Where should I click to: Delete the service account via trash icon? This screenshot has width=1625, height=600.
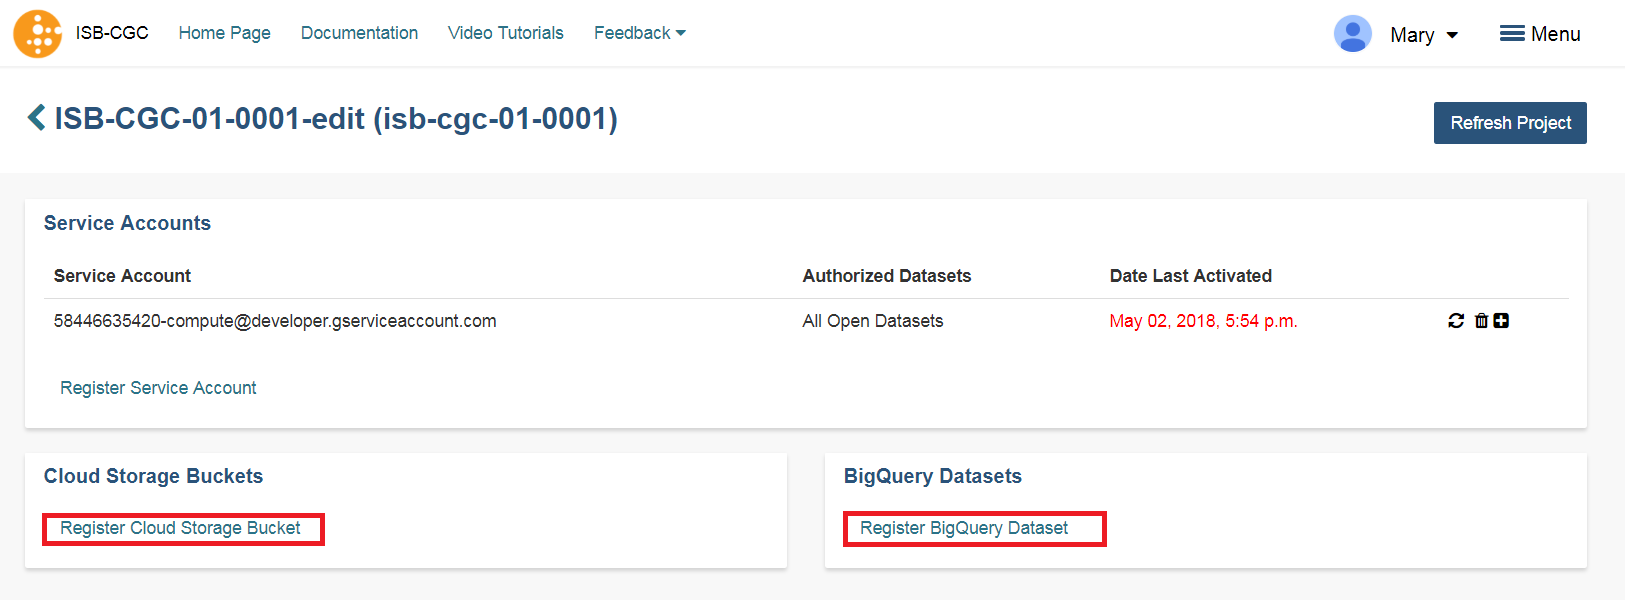tap(1481, 321)
